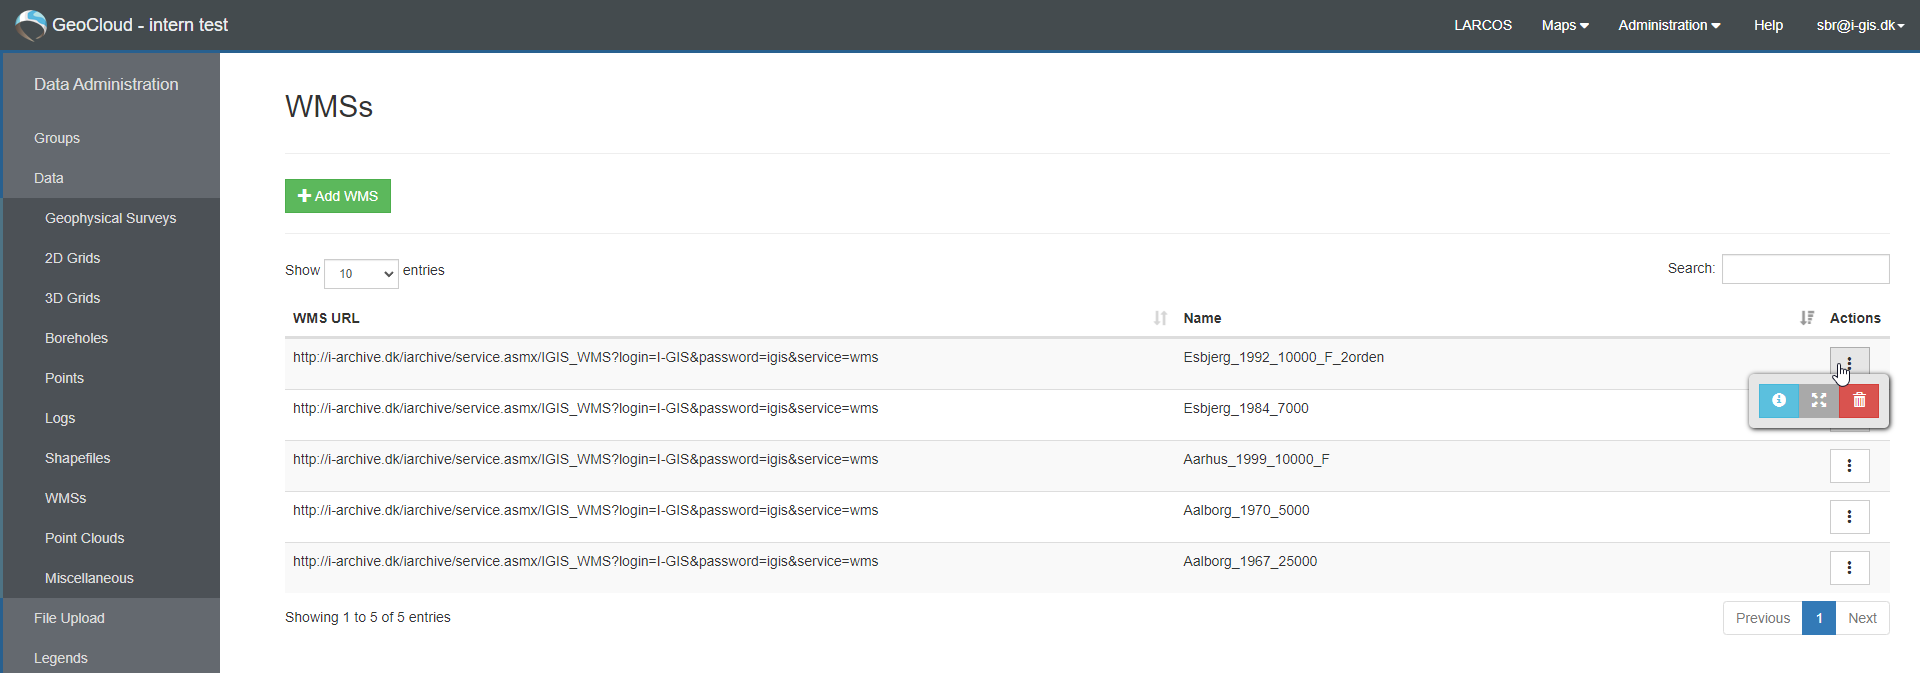The width and height of the screenshot is (1920, 673).
Task: Click Data Administration sidebar heading
Action: coord(106,85)
